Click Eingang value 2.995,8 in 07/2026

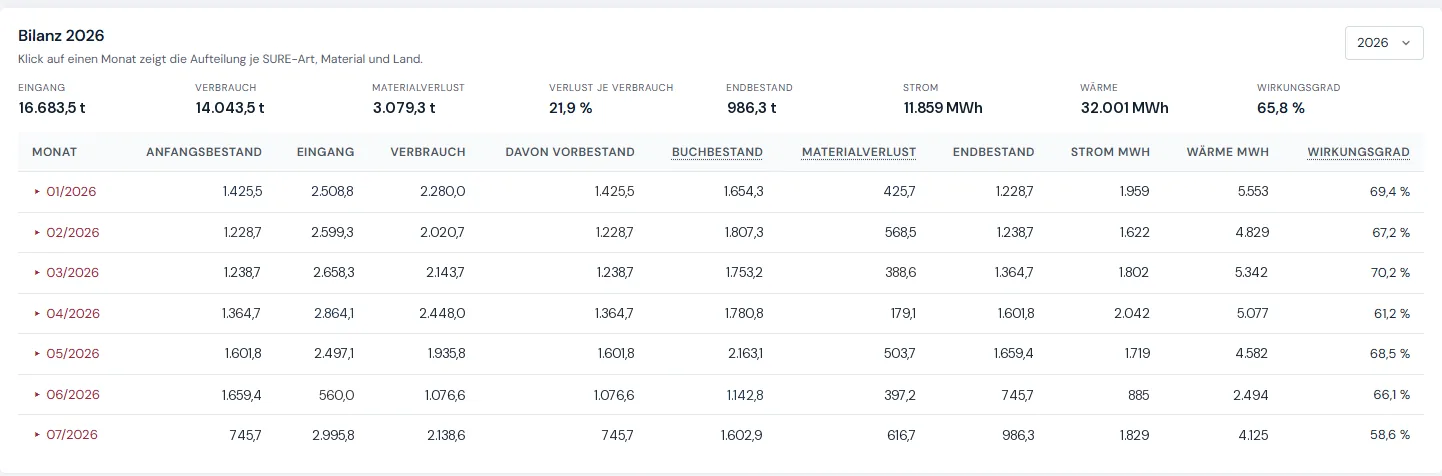coord(333,435)
